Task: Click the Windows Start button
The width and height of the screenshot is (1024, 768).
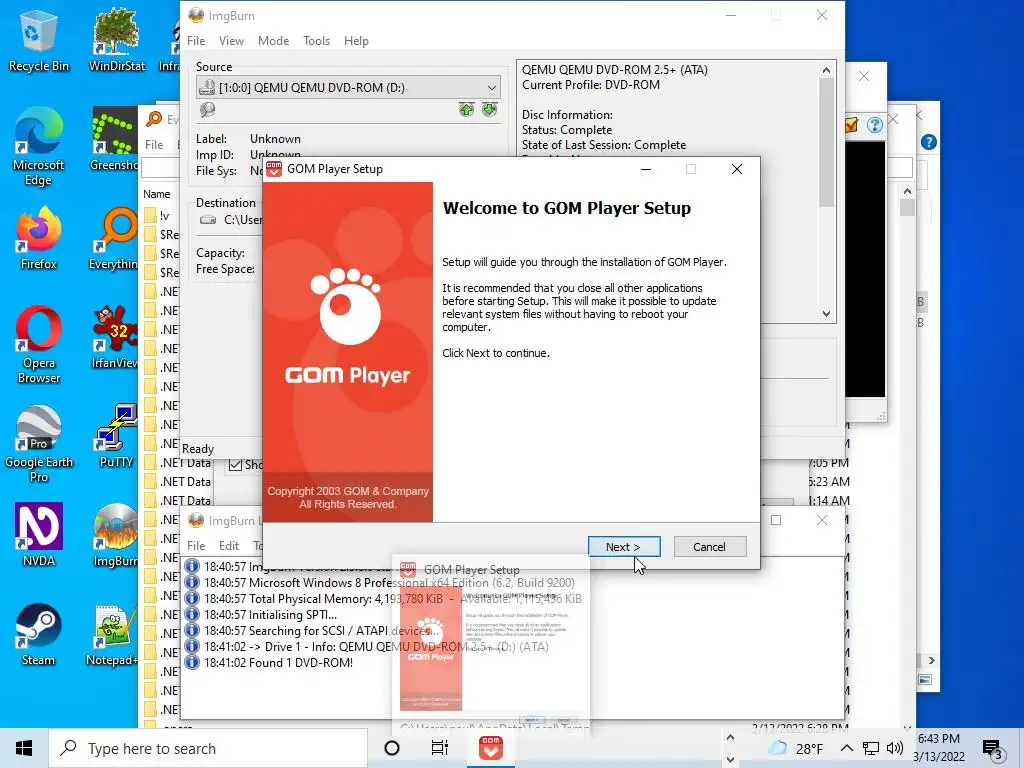Action: coord(24,748)
